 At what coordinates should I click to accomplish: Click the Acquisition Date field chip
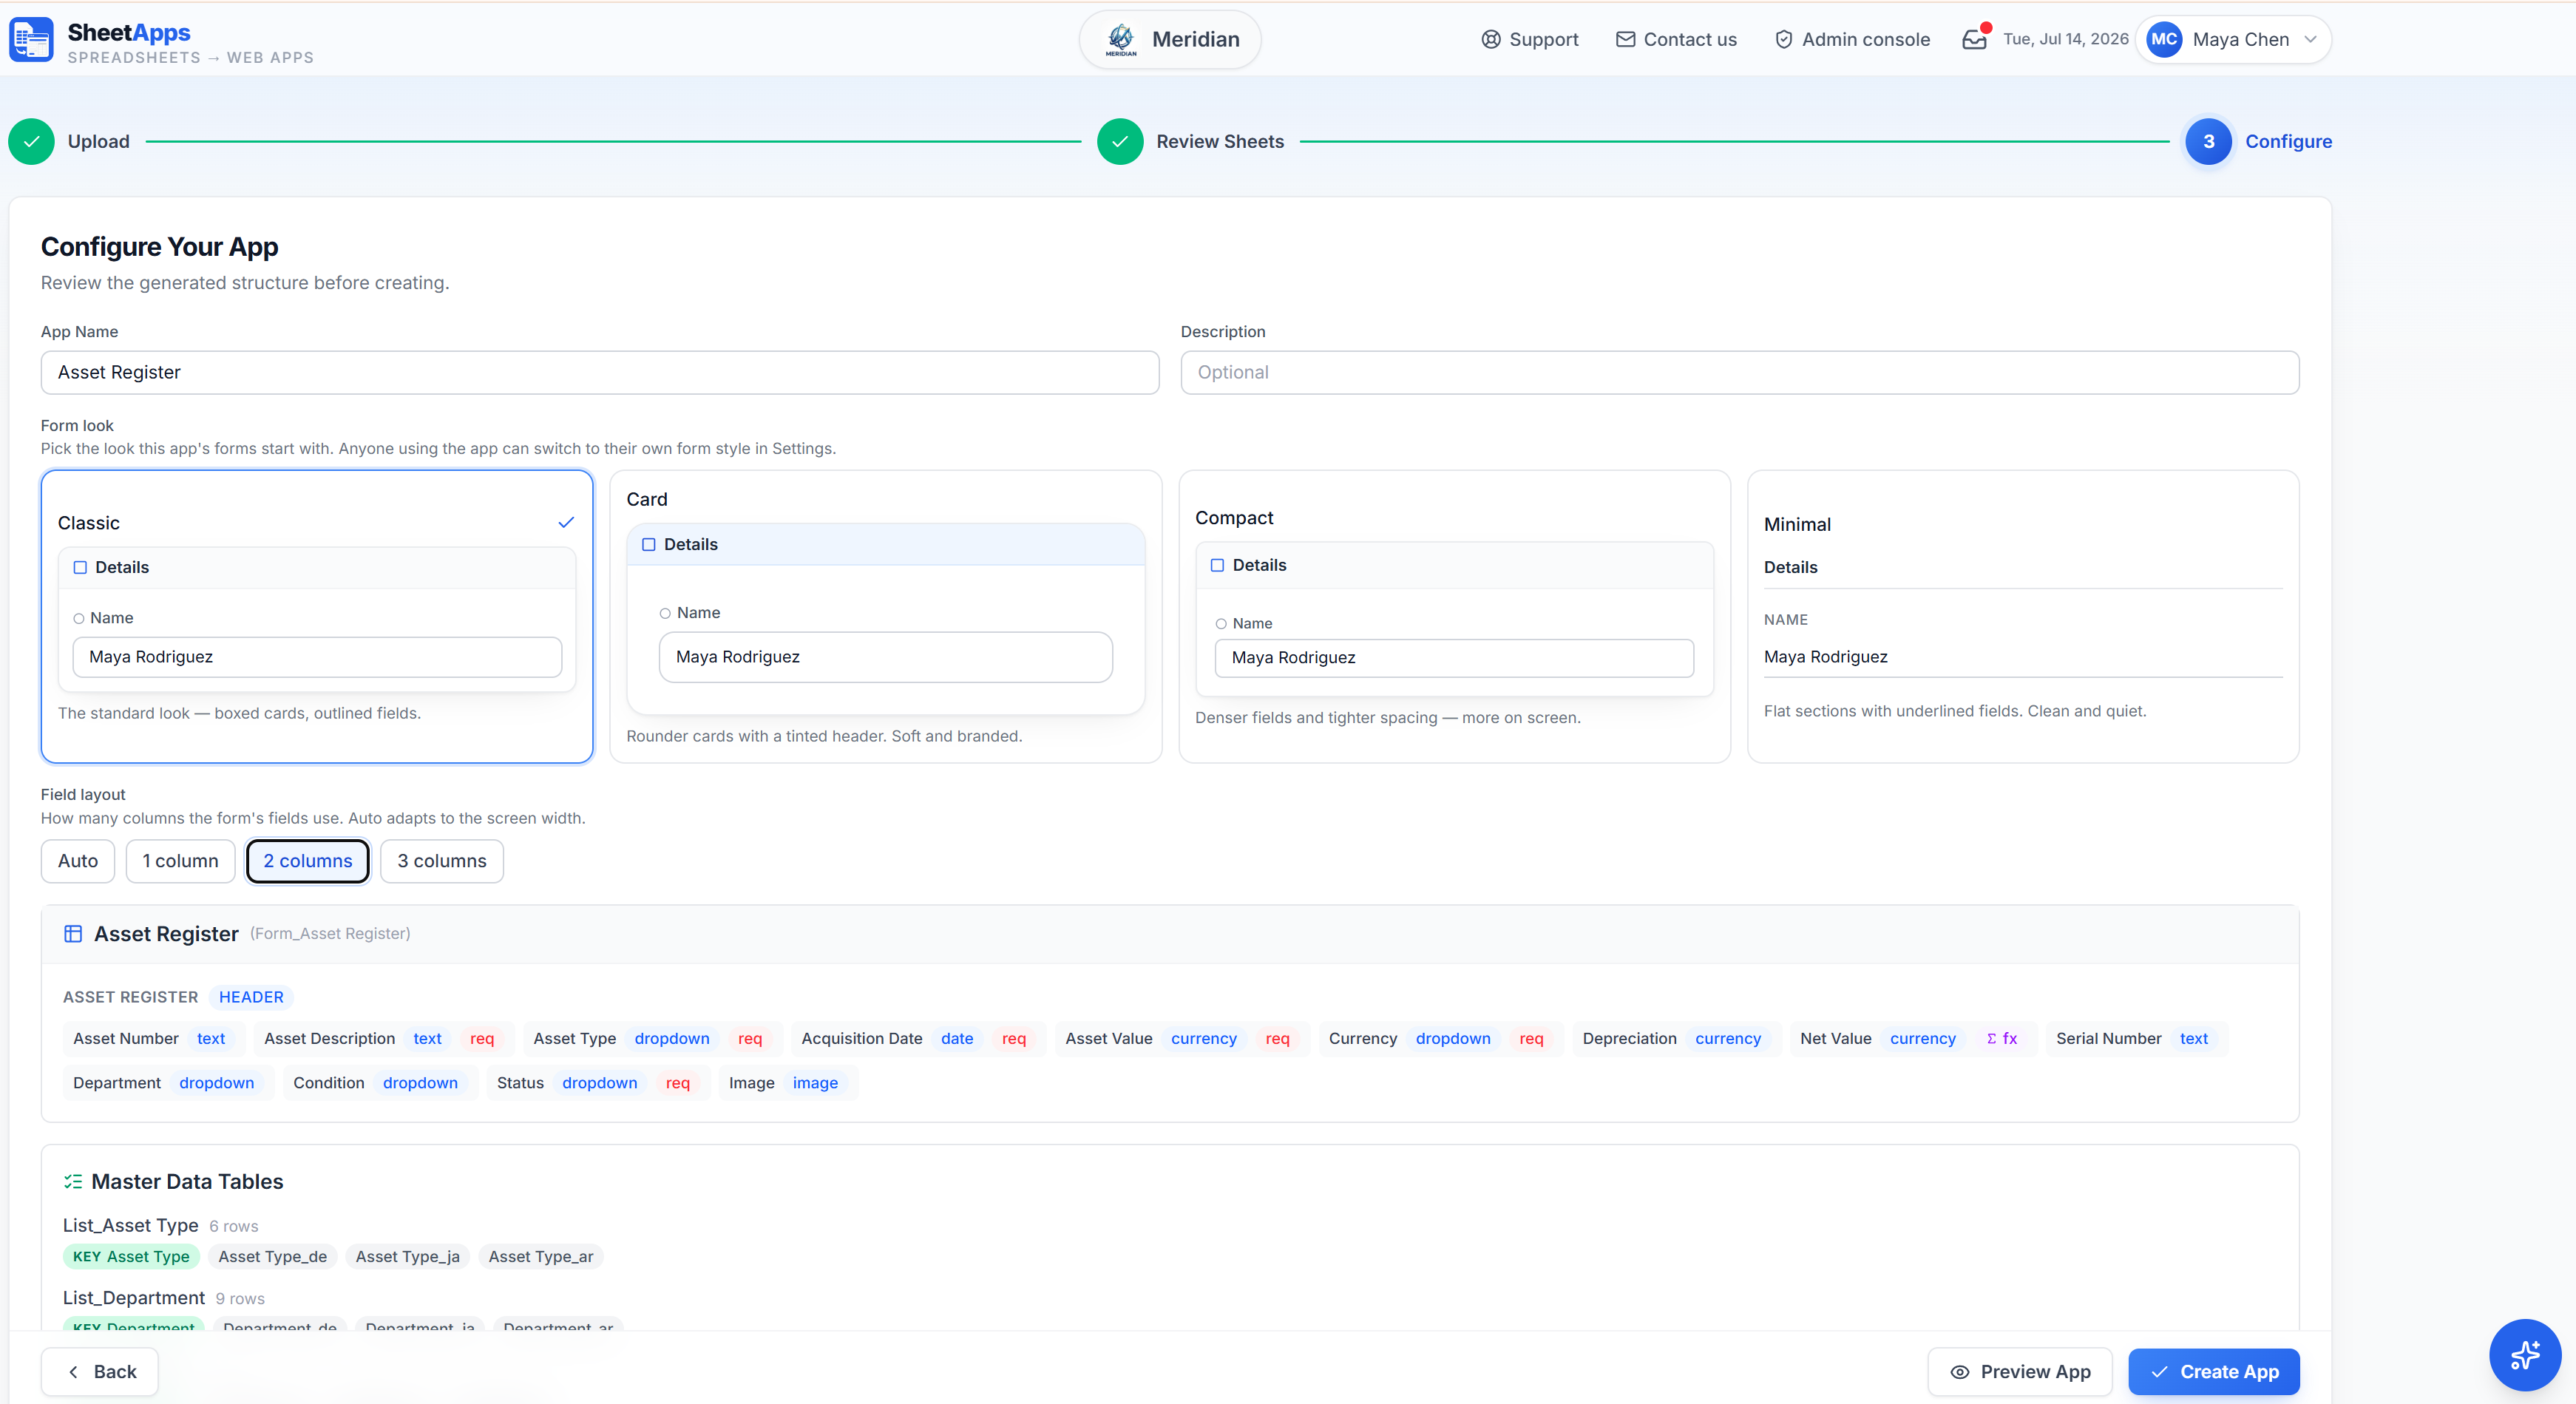[918, 1038]
